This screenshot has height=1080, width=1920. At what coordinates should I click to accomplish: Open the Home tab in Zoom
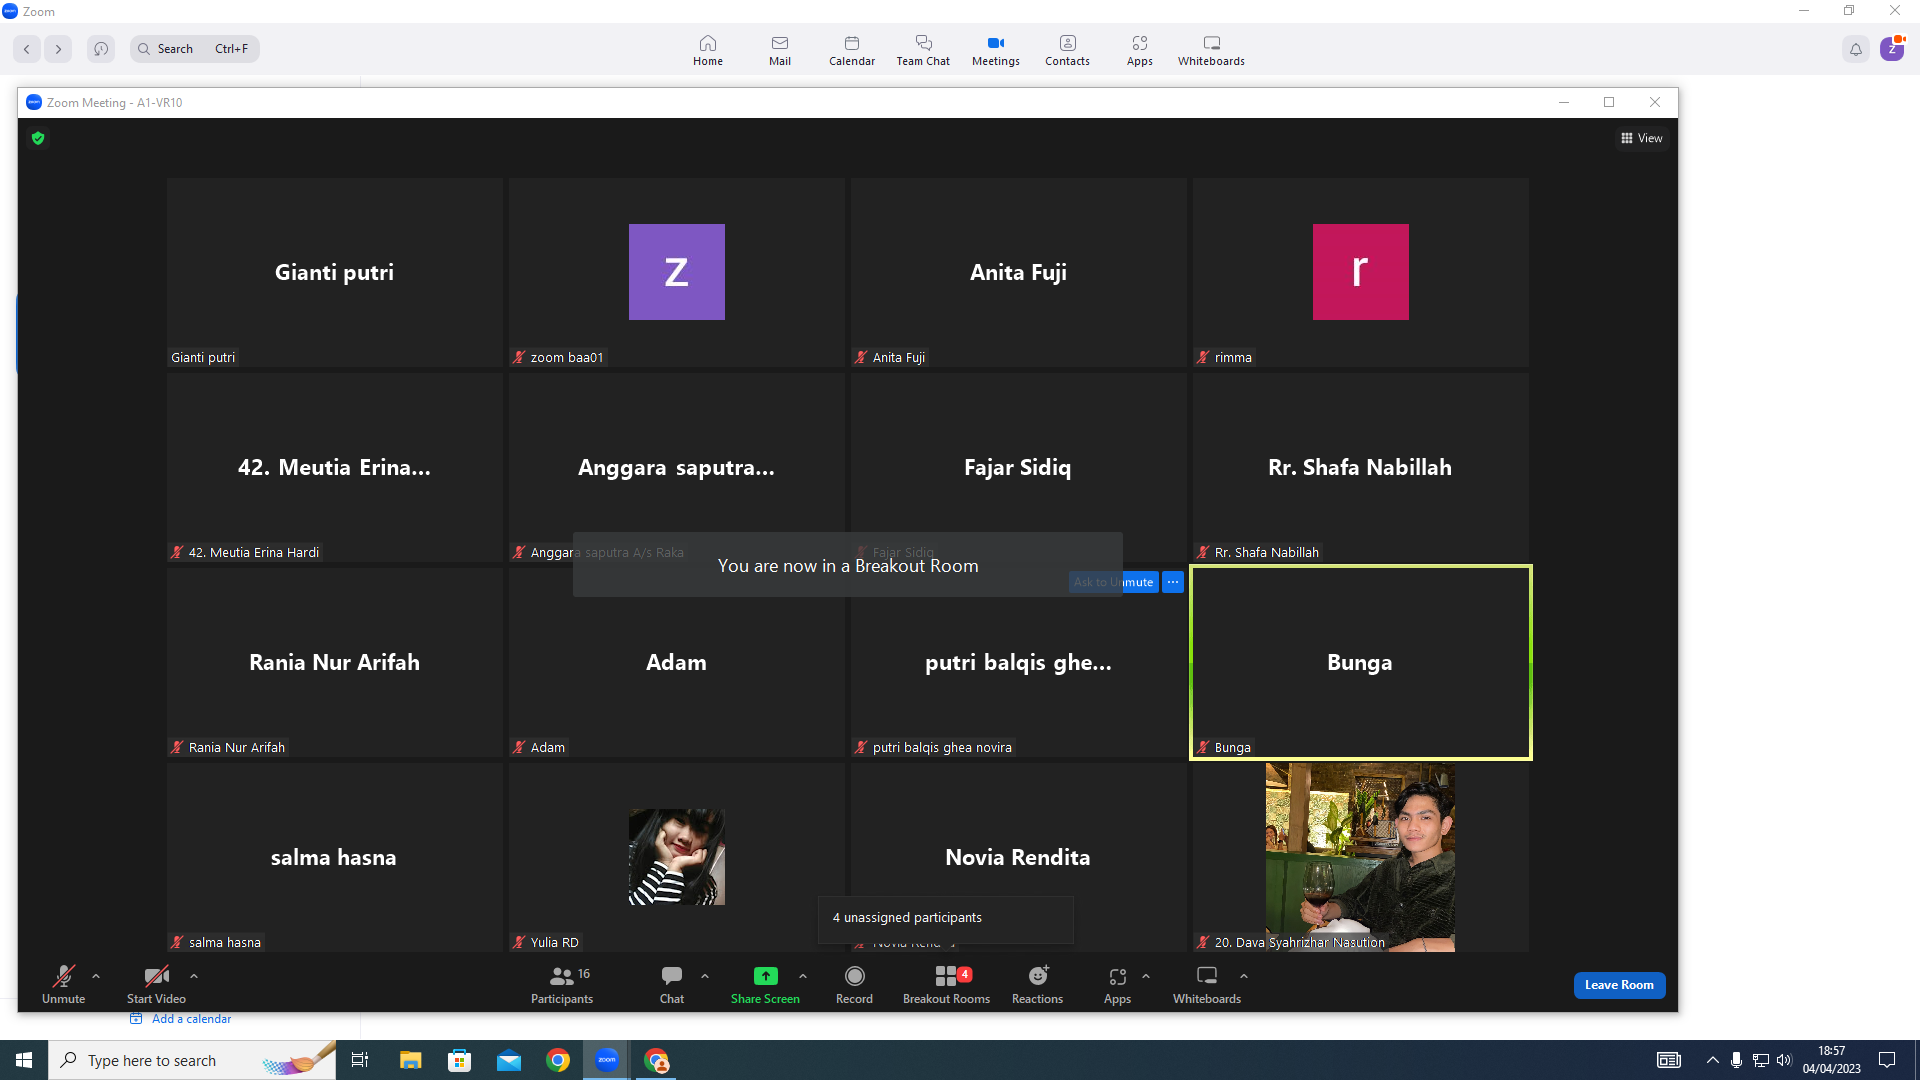point(707,50)
